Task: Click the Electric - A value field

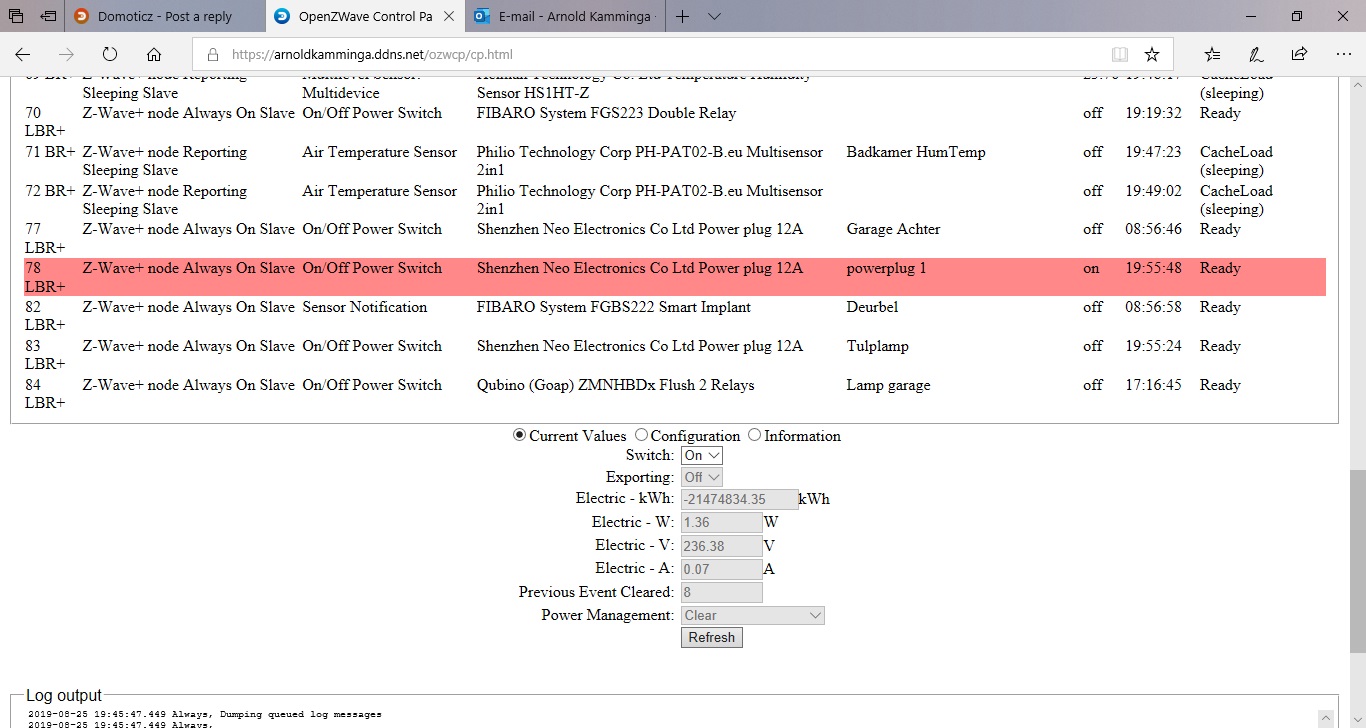Action: [x=722, y=569]
